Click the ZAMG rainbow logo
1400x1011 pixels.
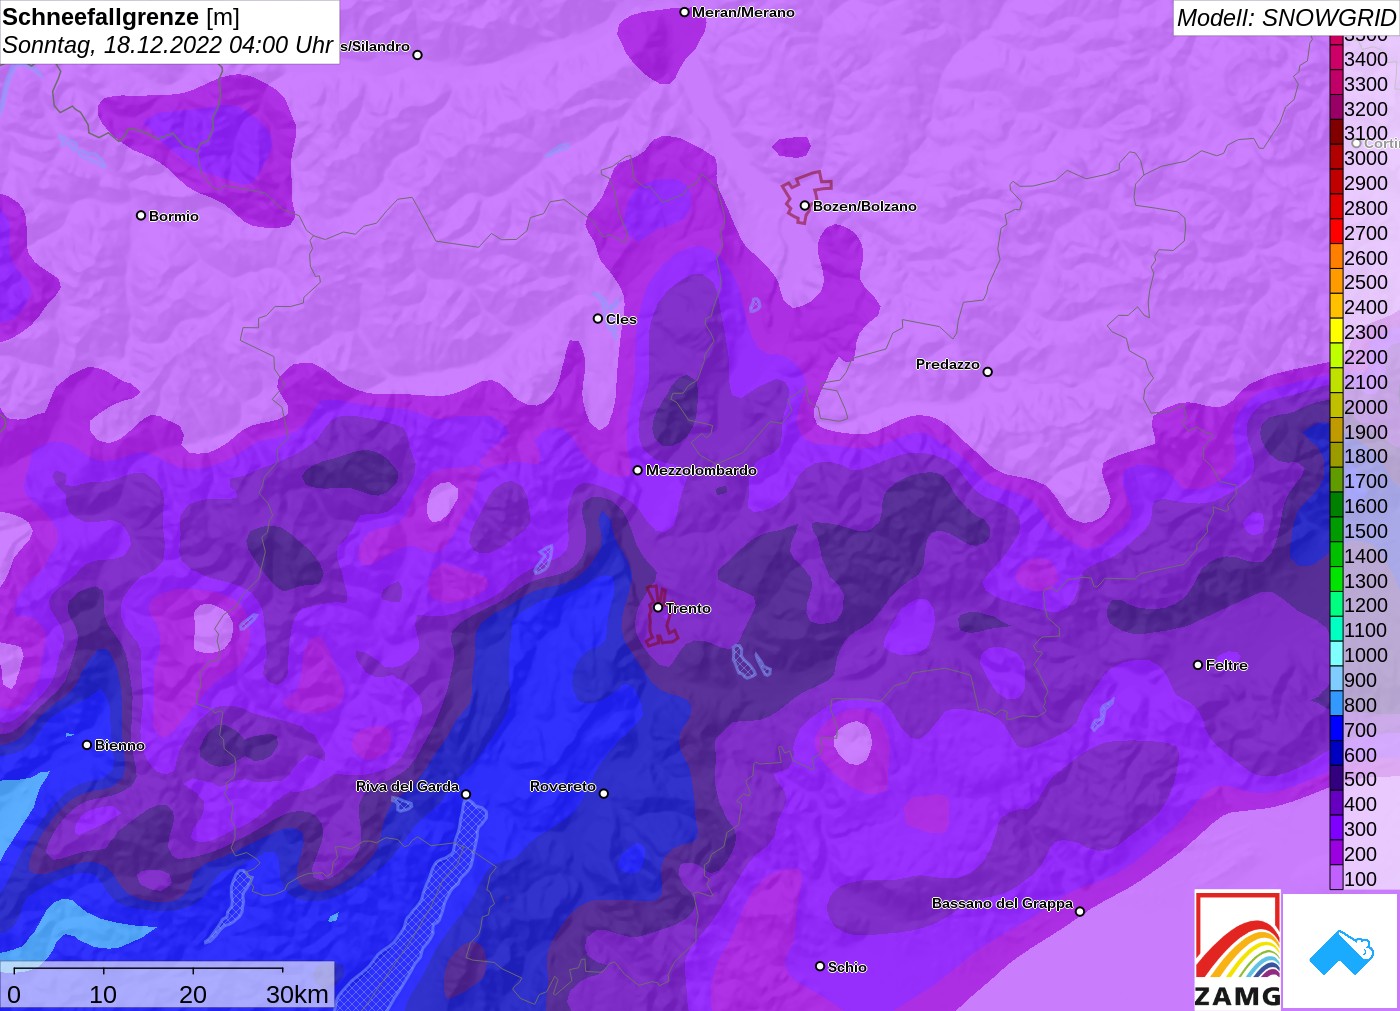(1238, 949)
